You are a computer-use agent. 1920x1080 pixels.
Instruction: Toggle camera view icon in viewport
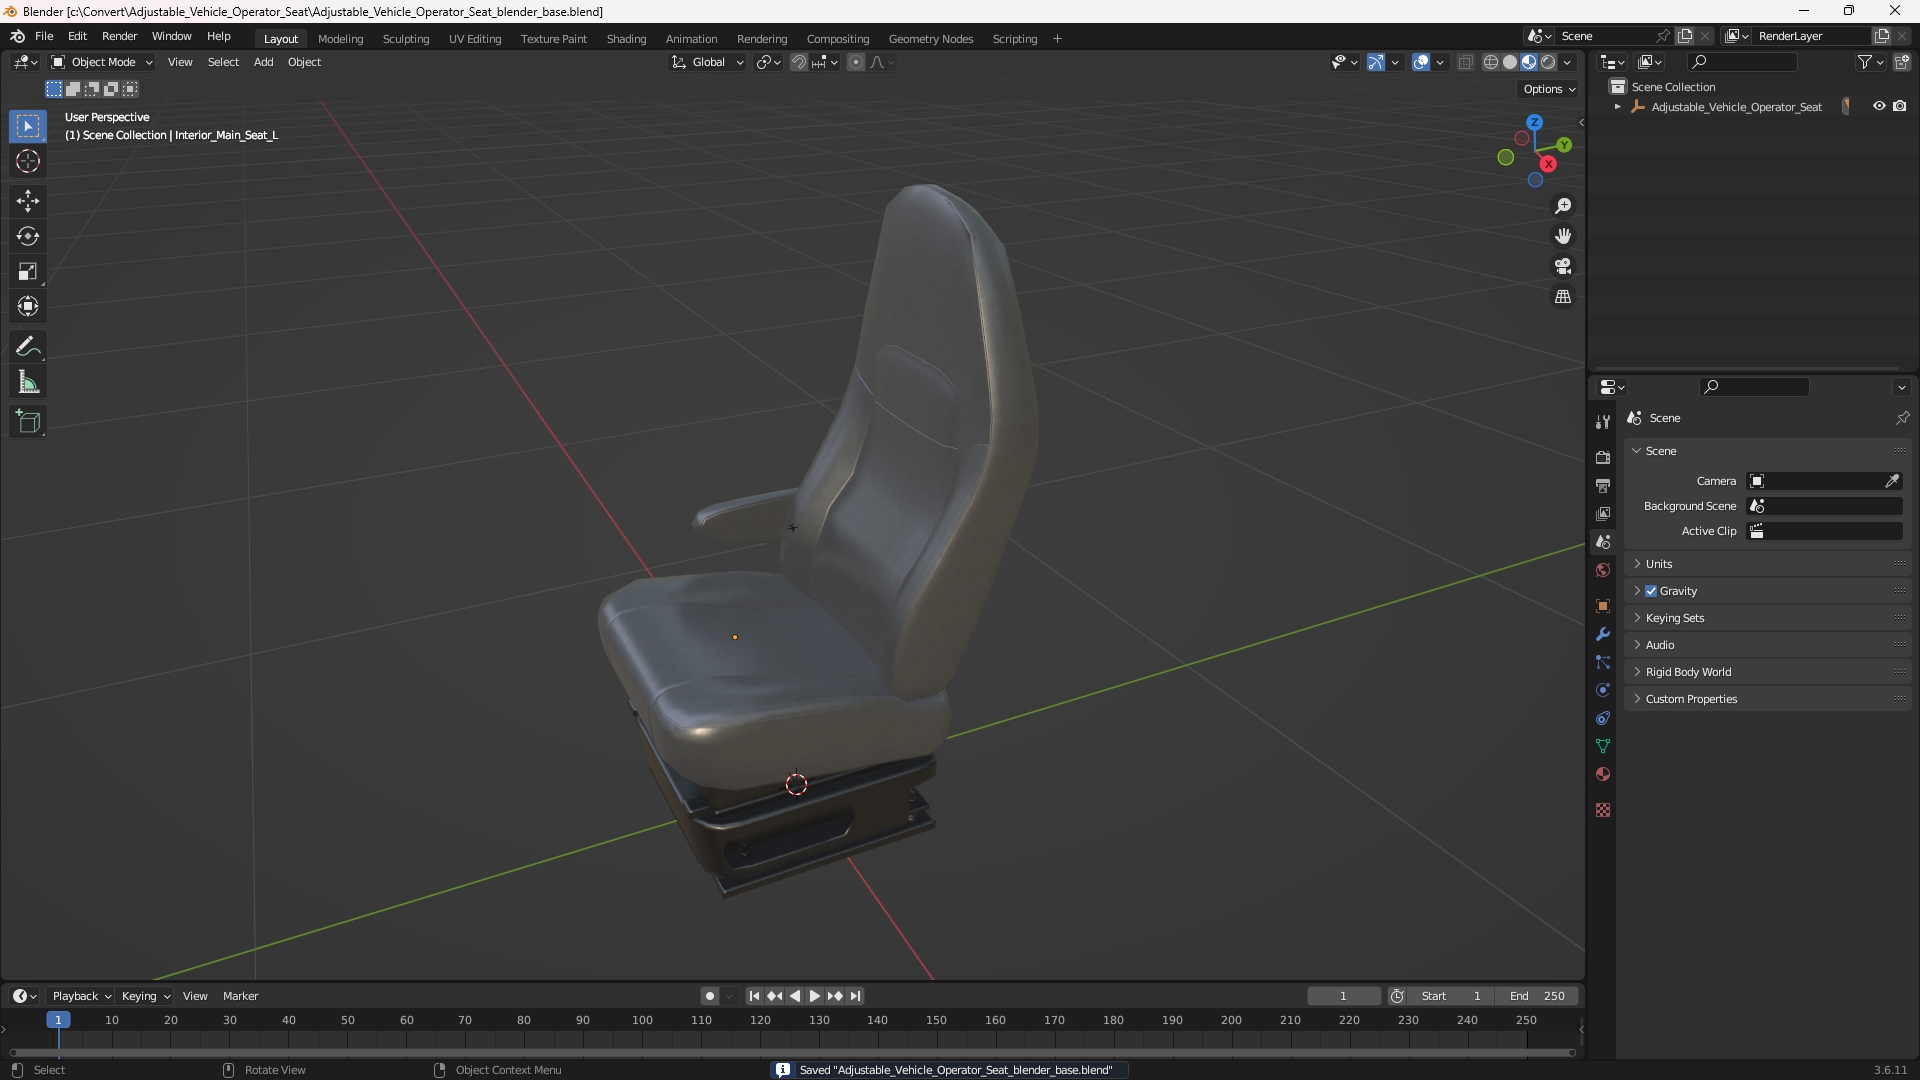[x=1563, y=266]
